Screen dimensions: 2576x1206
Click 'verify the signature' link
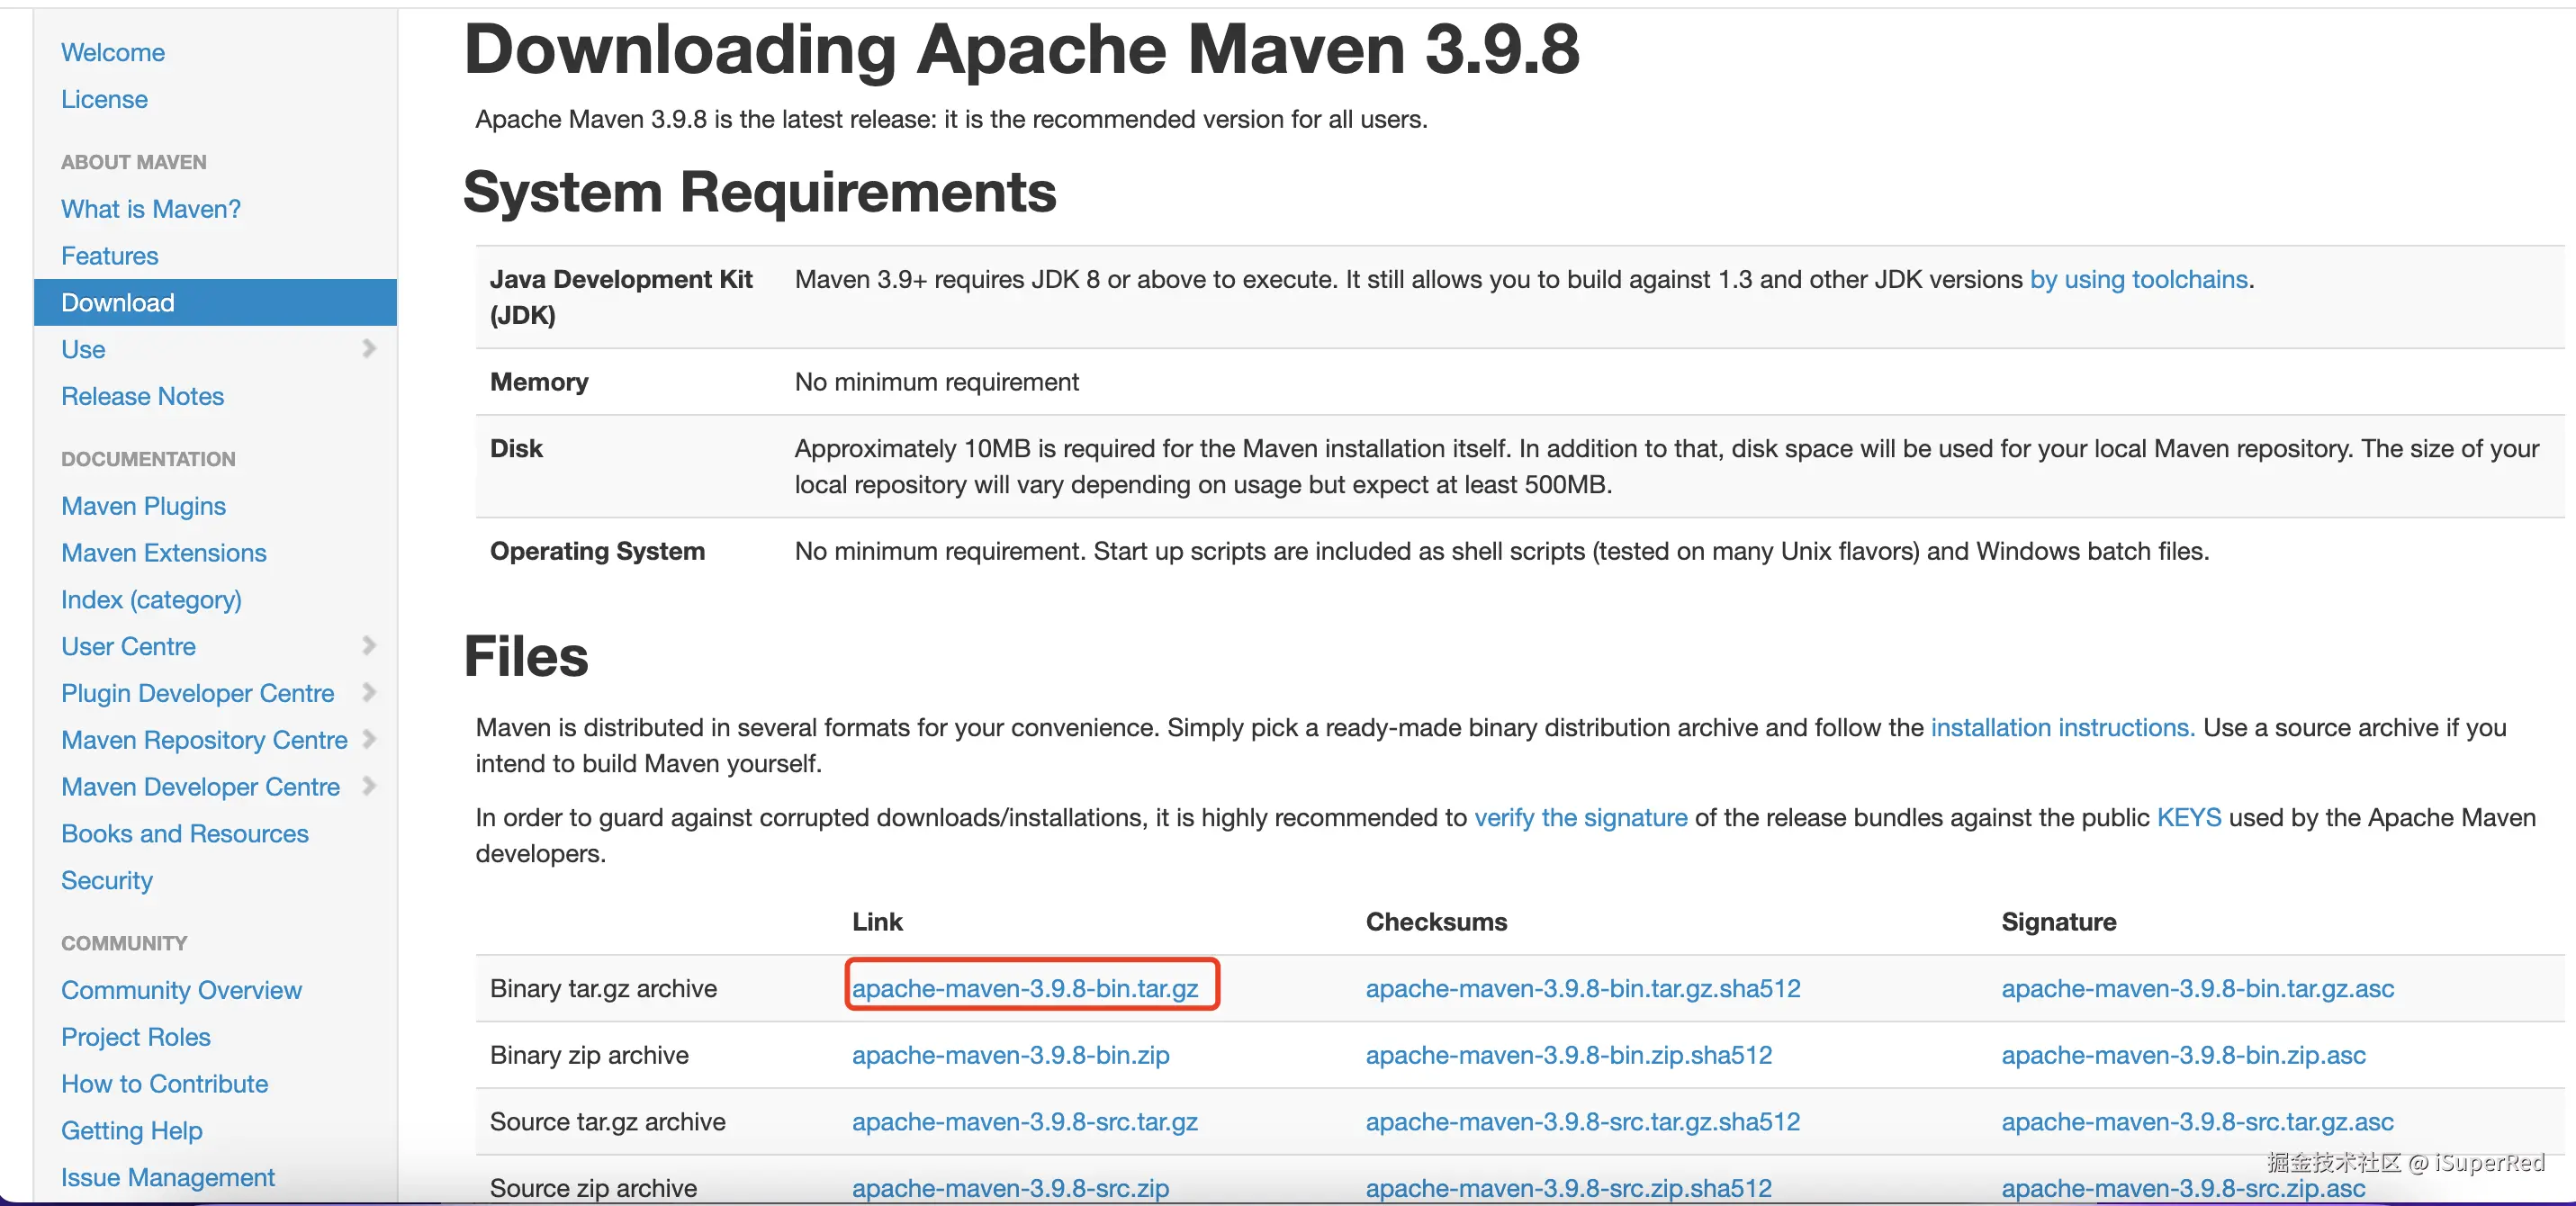click(x=1580, y=817)
